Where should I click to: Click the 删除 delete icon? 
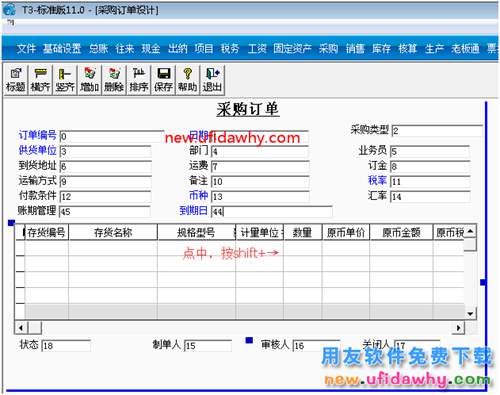click(x=114, y=80)
